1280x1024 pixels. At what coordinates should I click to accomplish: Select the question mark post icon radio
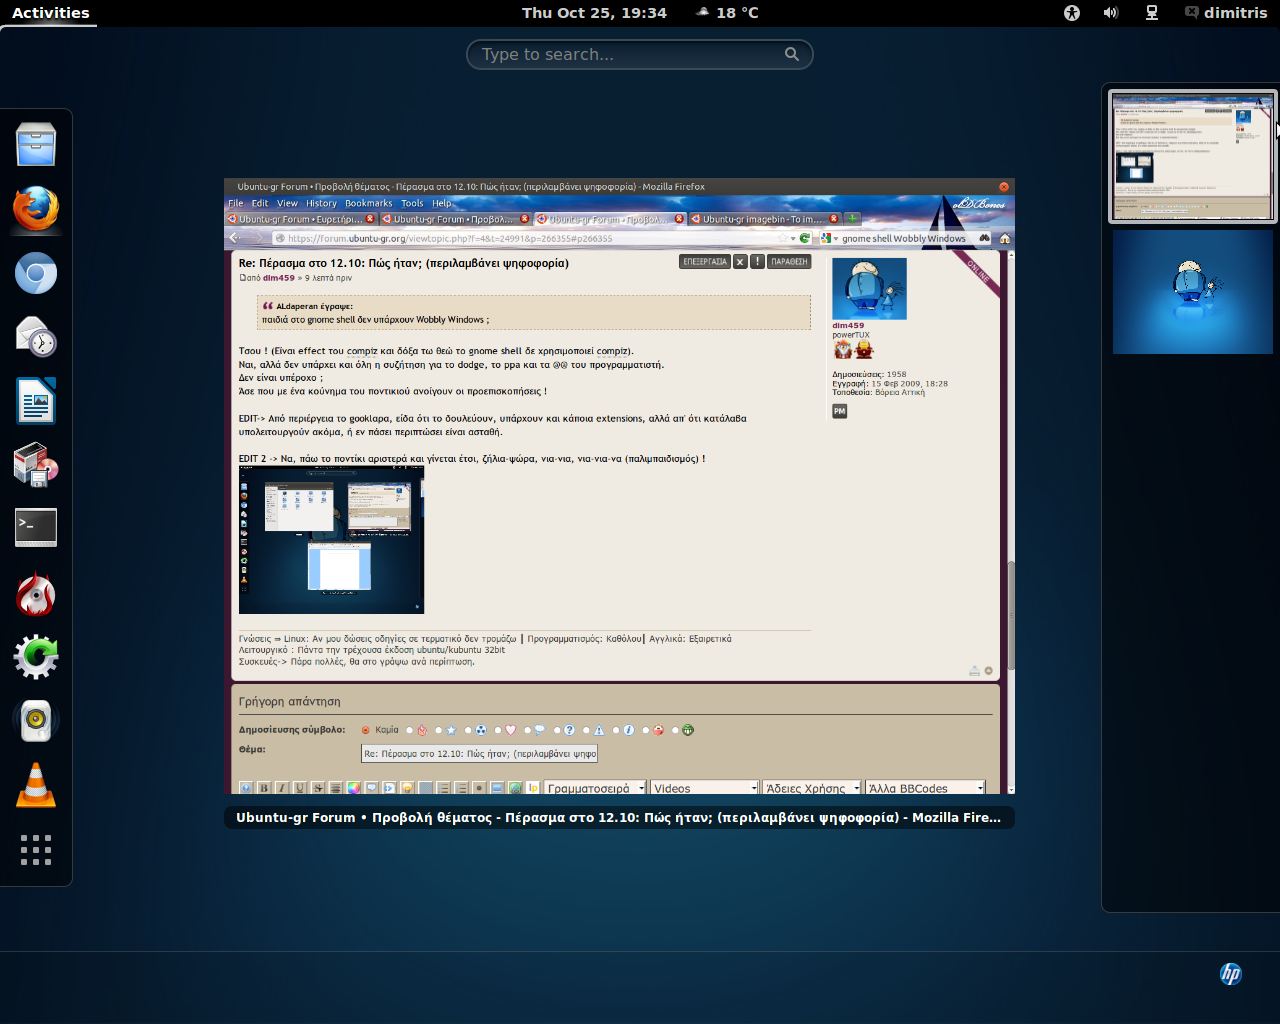[557, 730]
